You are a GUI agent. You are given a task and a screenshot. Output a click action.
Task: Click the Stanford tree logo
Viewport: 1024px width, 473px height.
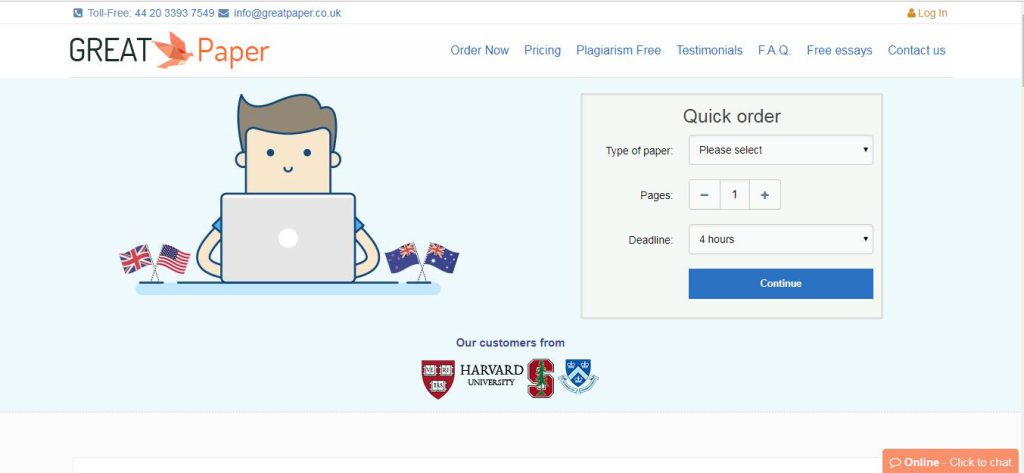(x=541, y=378)
